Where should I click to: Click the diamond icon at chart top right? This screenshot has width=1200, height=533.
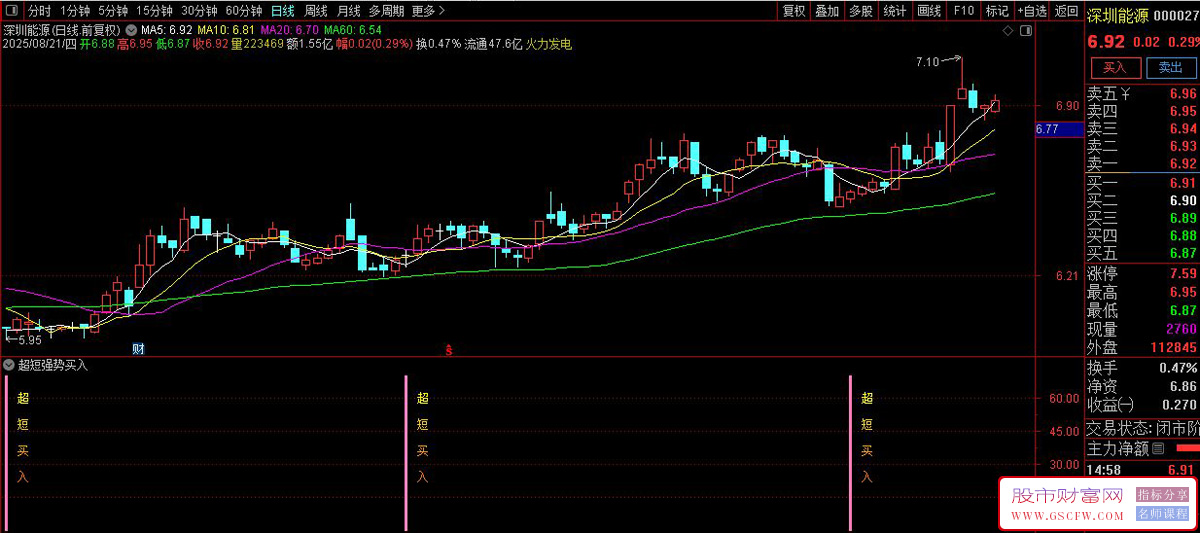click(1008, 32)
